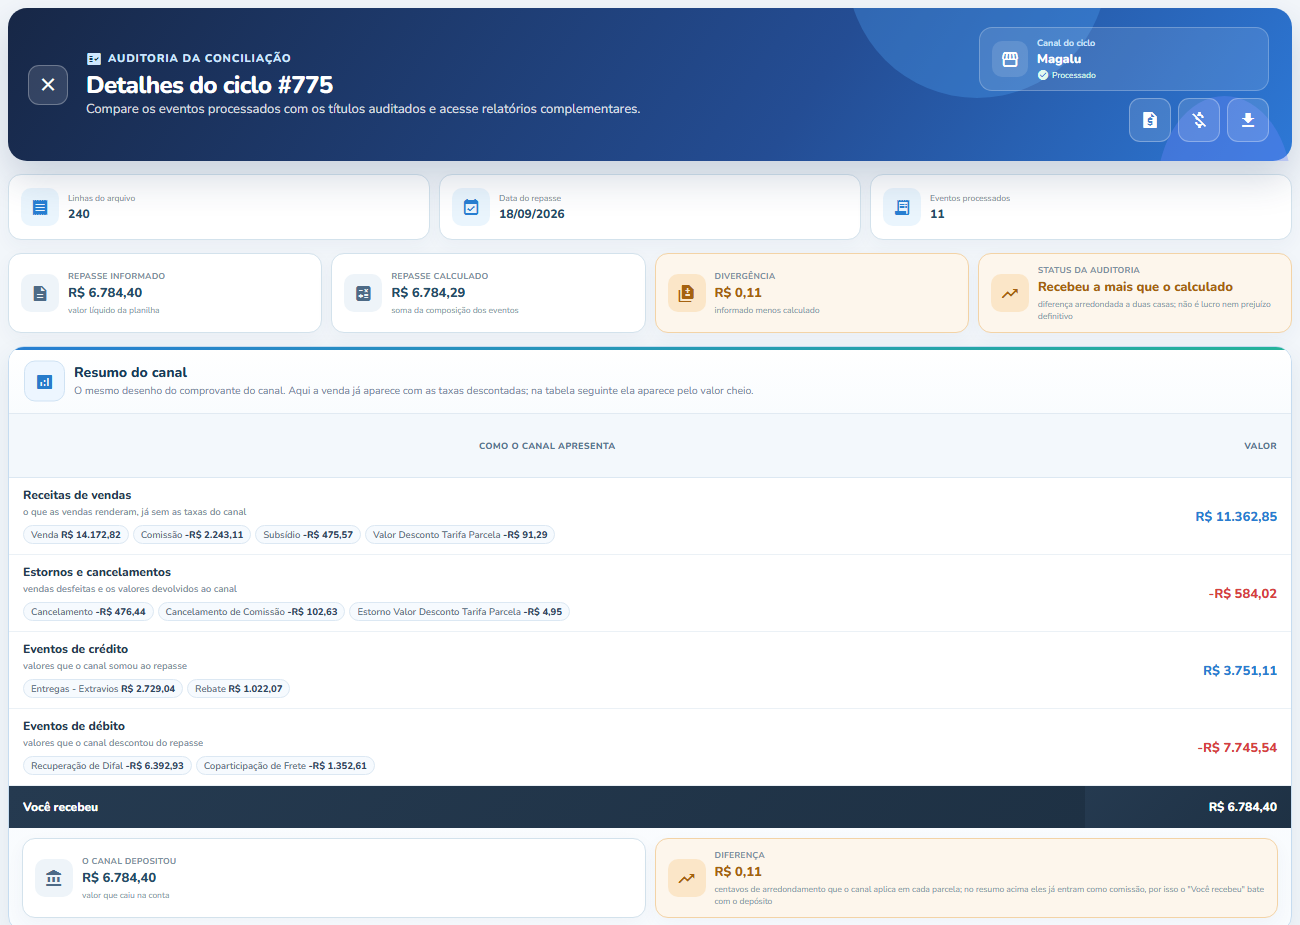Click the Resumo do canal section title
Viewport: 1300px width, 925px height.
130,372
